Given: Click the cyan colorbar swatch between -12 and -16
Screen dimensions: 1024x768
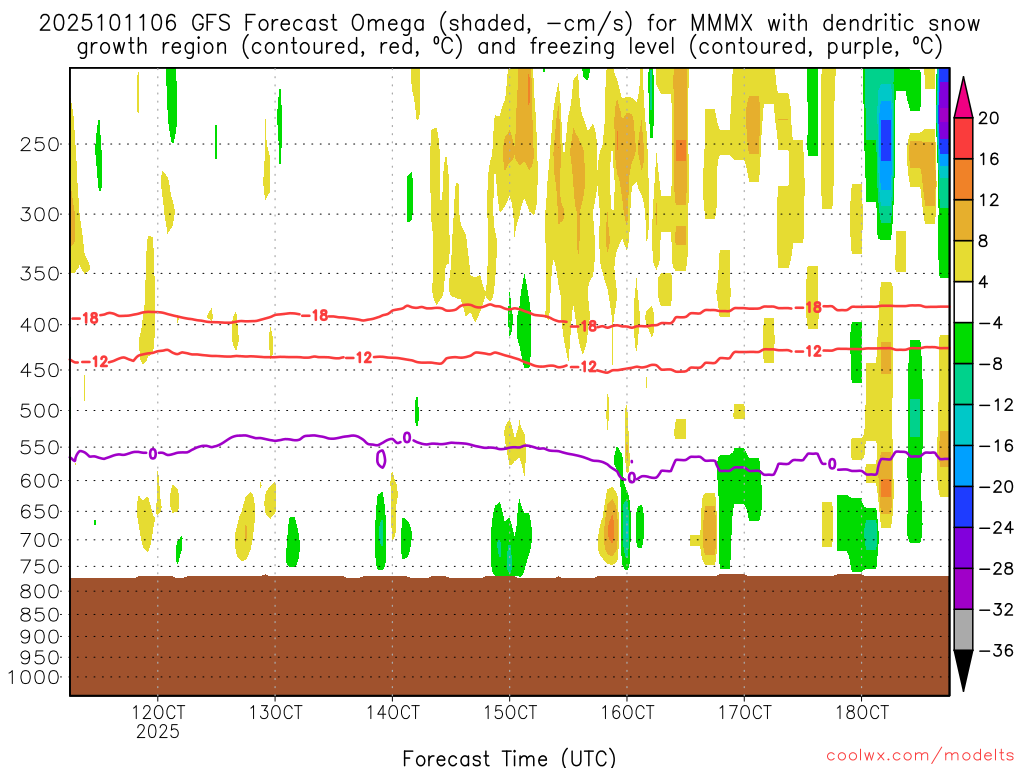Looking at the screenshot, I should [x=963, y=425].
